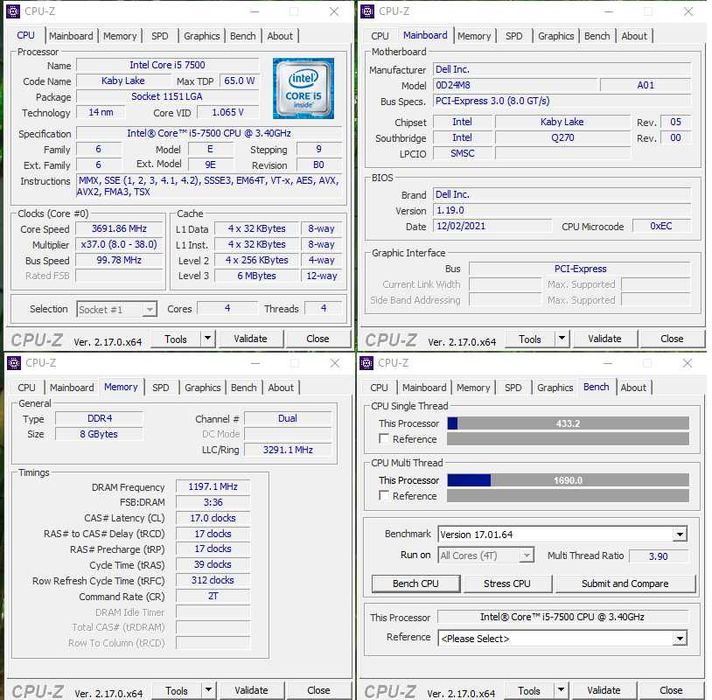The width and height of the screenshot is (712, 700).
Task: Open the Please Select reference processor dropdown
Action: (x=680, y=638)
